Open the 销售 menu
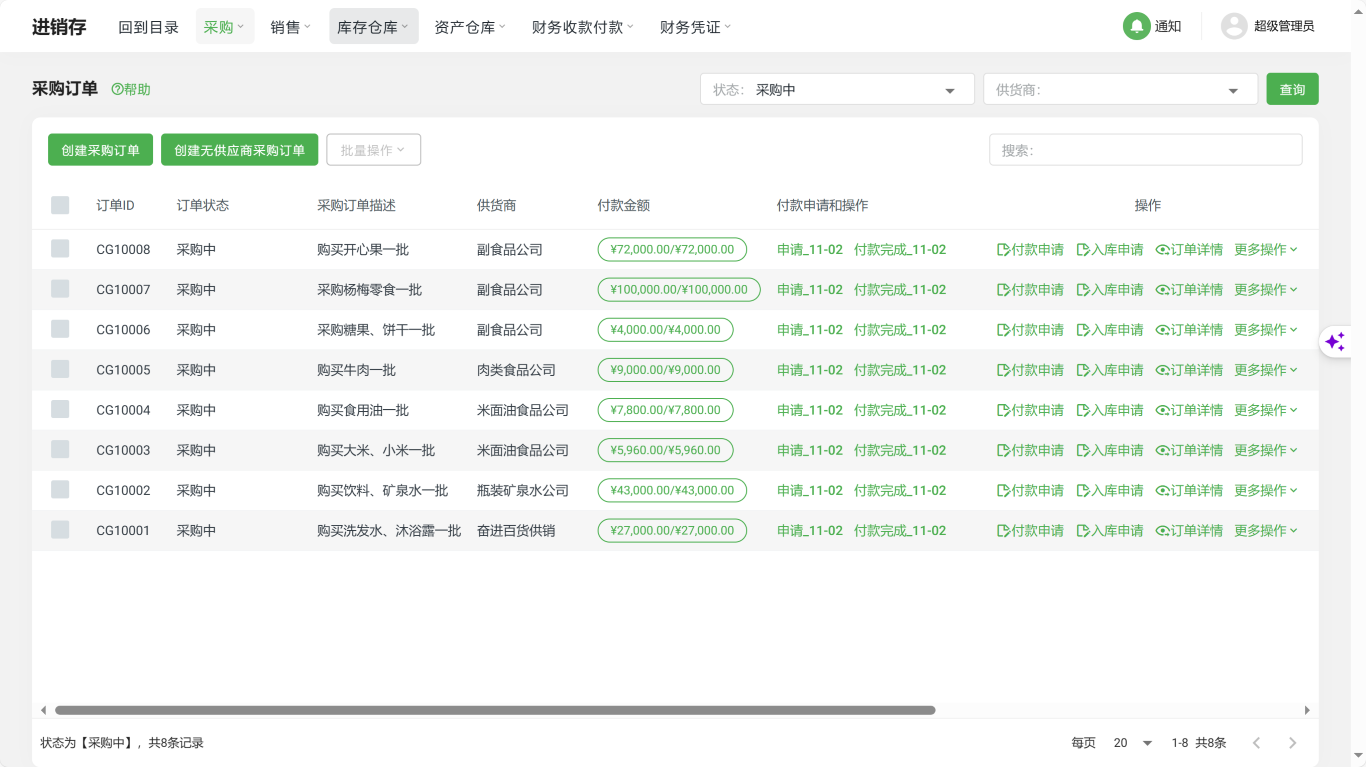The width and height of the screenshot is (1366, 767). click(x=291, y=27)
